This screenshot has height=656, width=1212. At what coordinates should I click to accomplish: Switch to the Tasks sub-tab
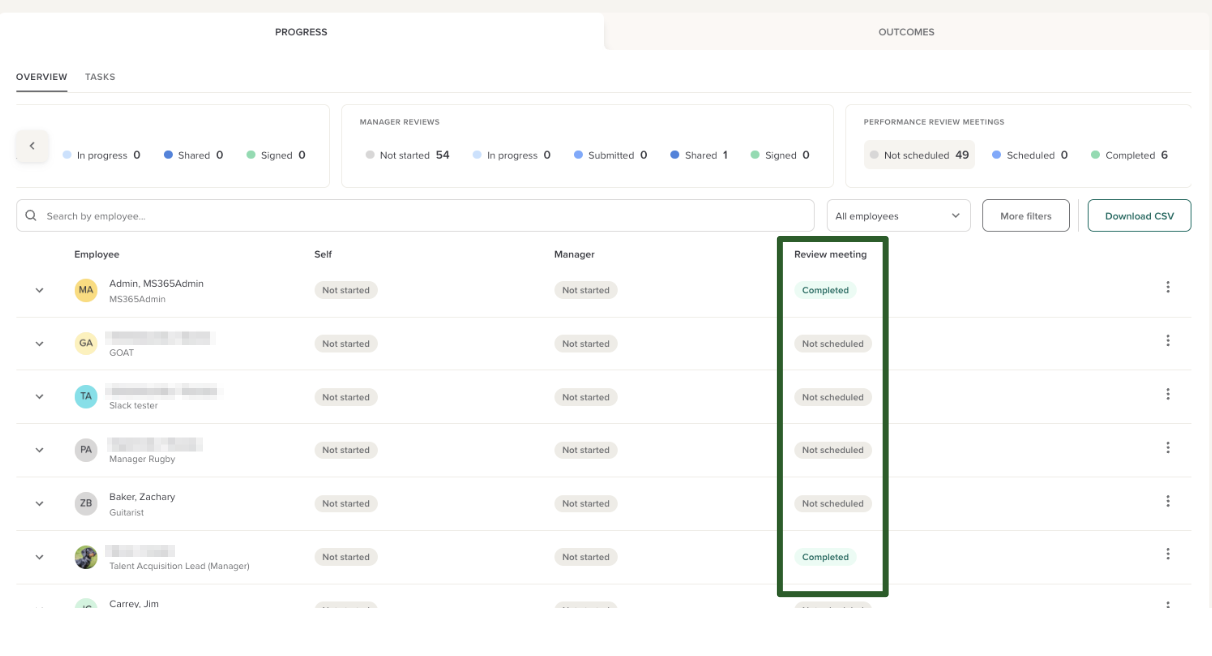tap(100, 77)
